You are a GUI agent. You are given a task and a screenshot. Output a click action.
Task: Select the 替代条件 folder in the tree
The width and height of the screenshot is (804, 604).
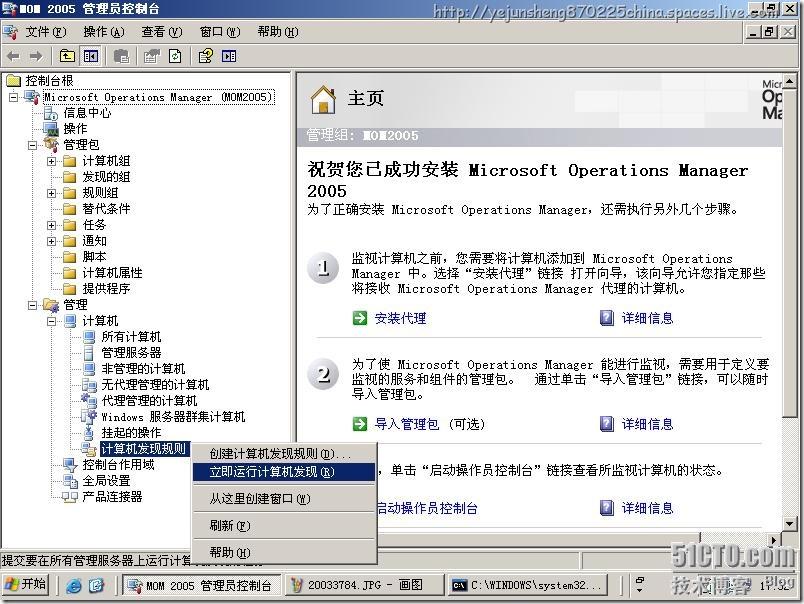pyautogui.click(x=106, y=209)
